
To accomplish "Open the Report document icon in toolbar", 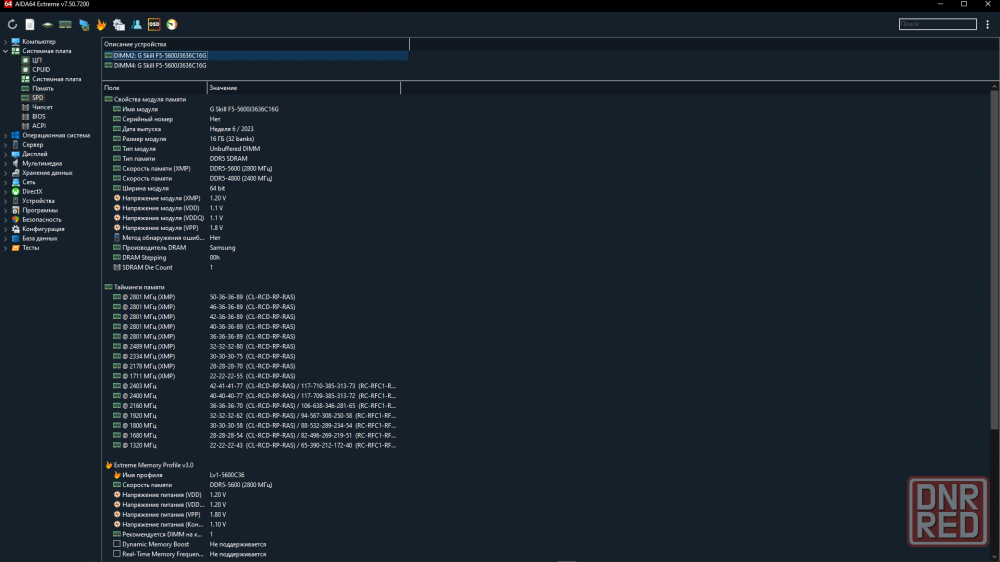I will pos(30,24).
